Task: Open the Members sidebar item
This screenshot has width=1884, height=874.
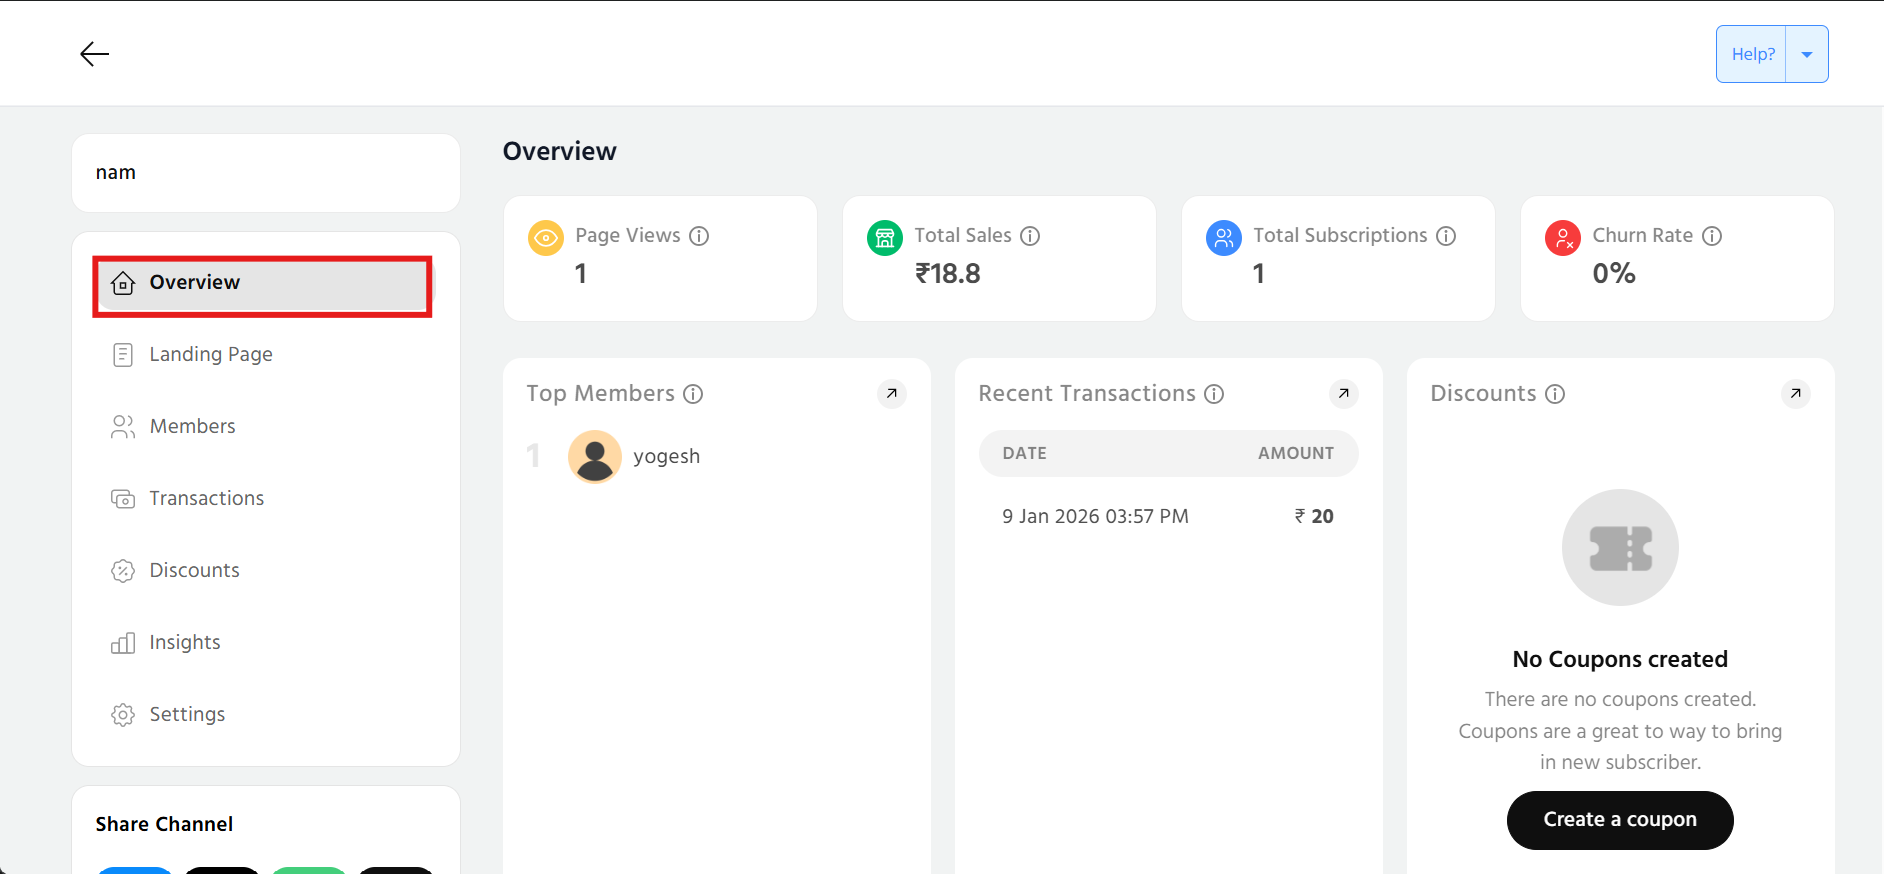Action: coord(192,427)
